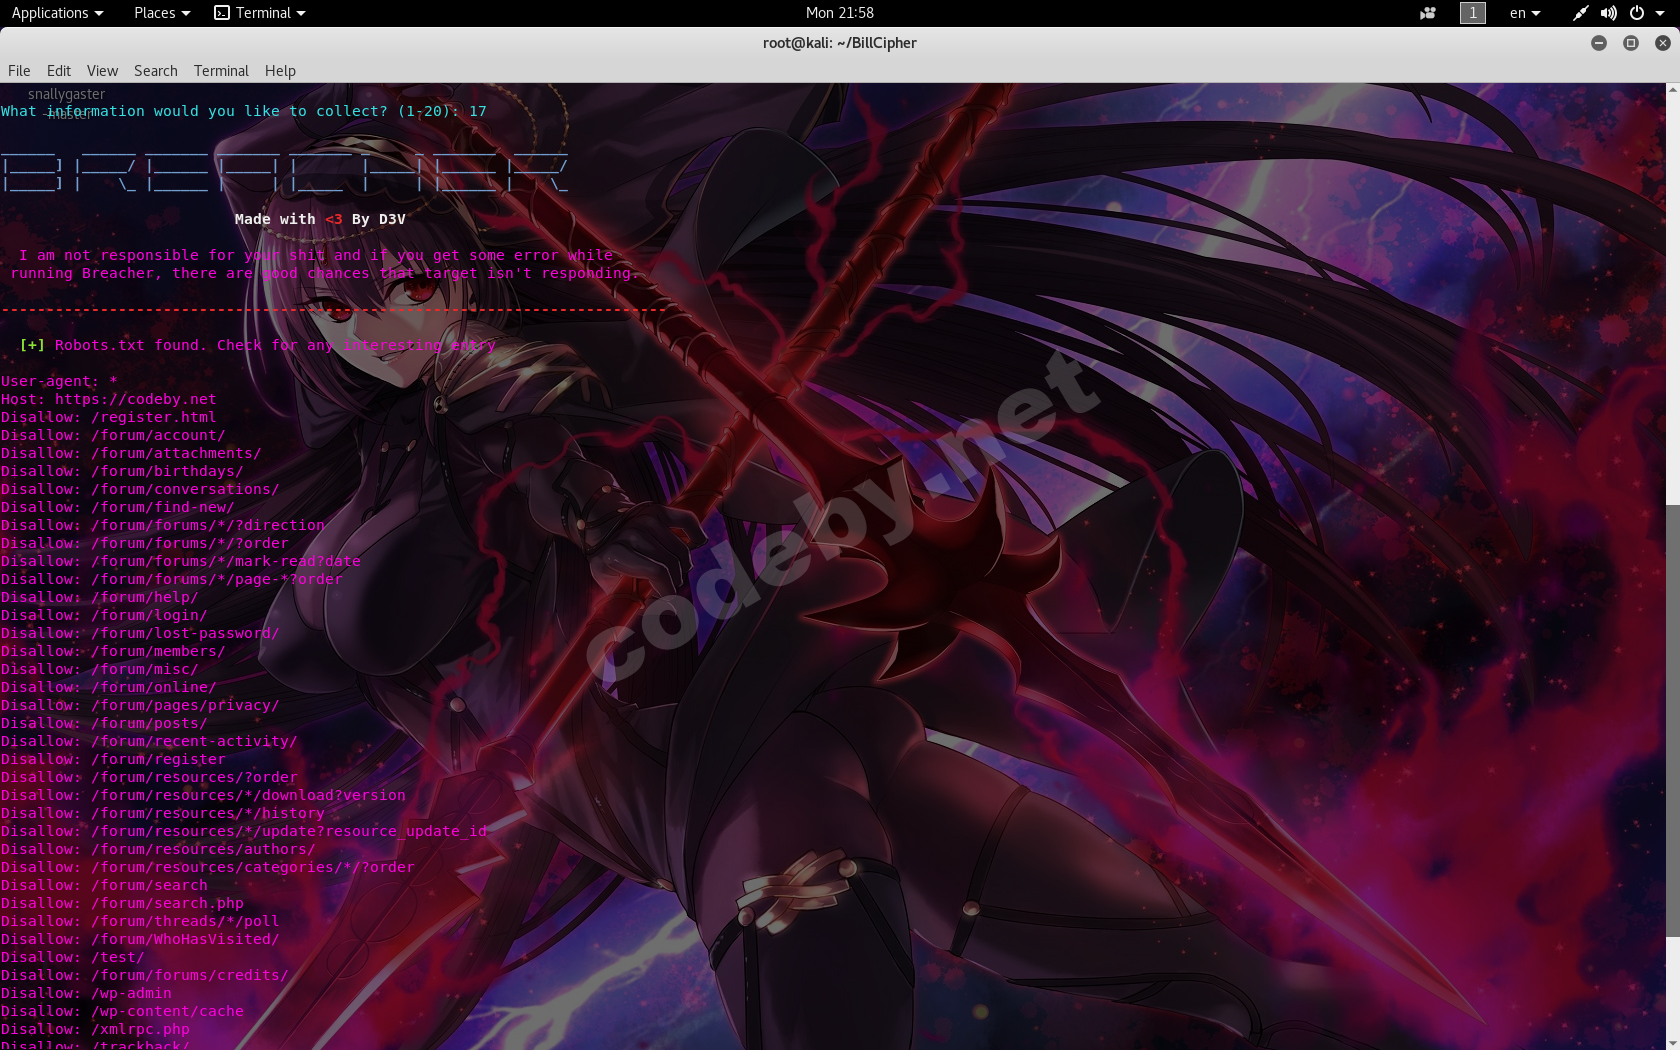
Task: Click the 'Disallow: /forum/lost-password/' line
Action: [x=140, y=633]
